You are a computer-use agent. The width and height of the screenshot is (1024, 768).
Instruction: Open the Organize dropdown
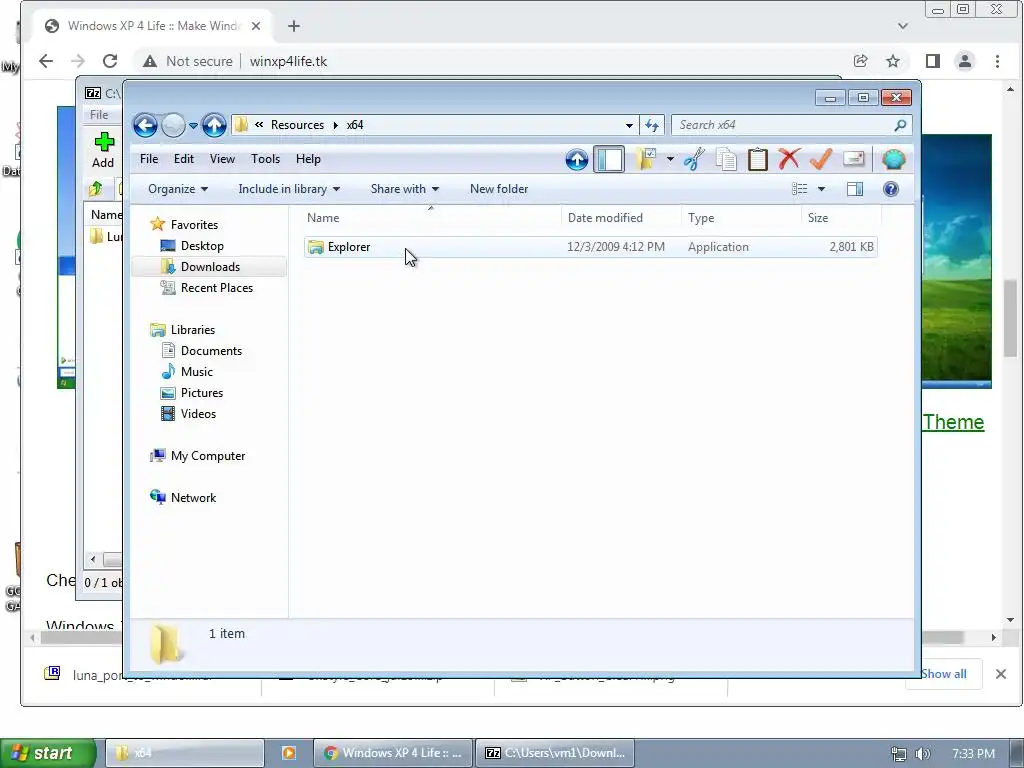[x=178, y=189]
